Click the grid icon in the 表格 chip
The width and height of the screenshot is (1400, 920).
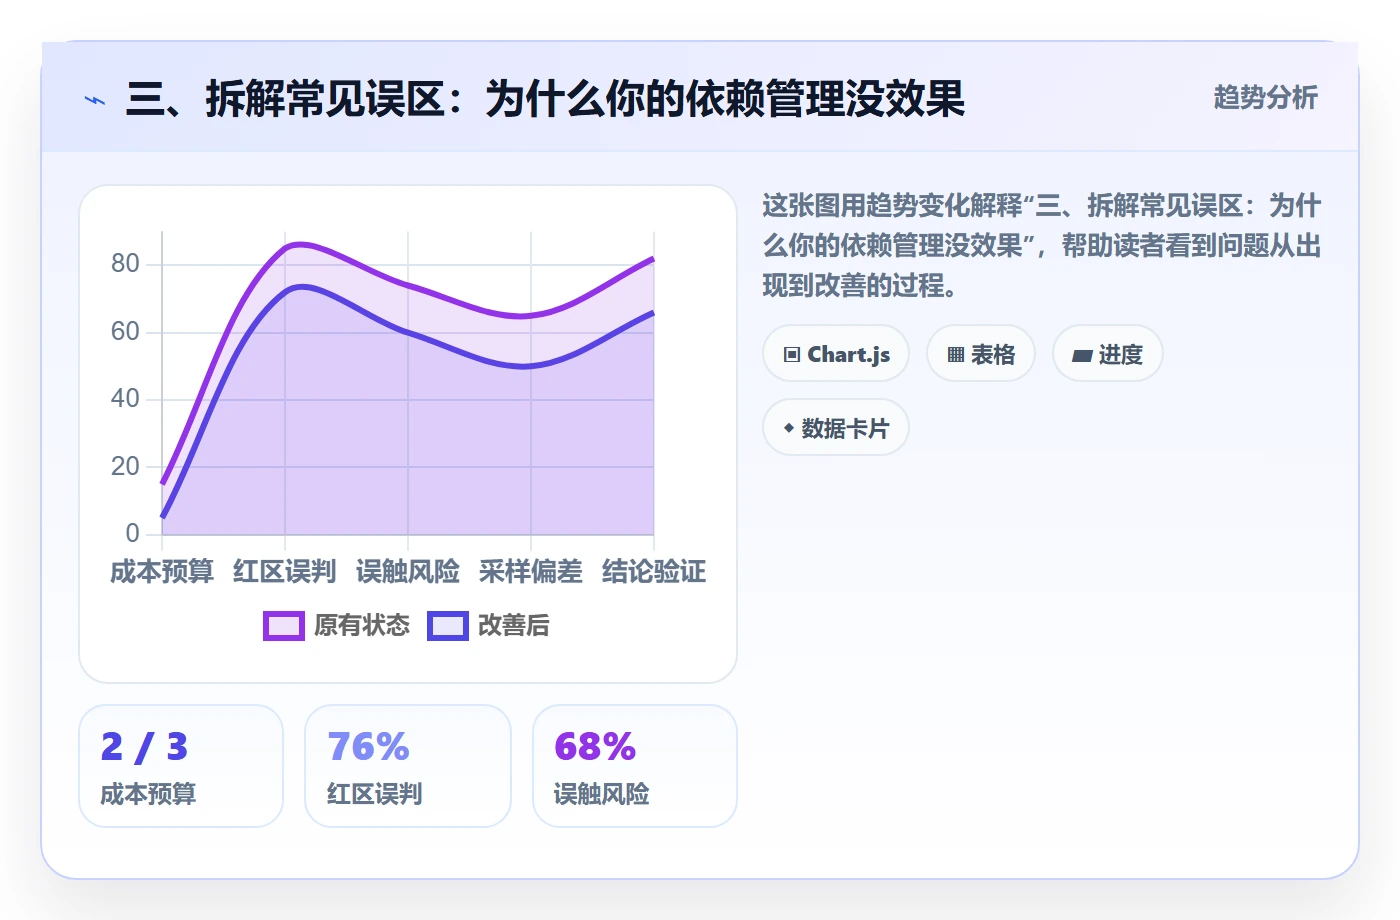[x=956, y=355]
